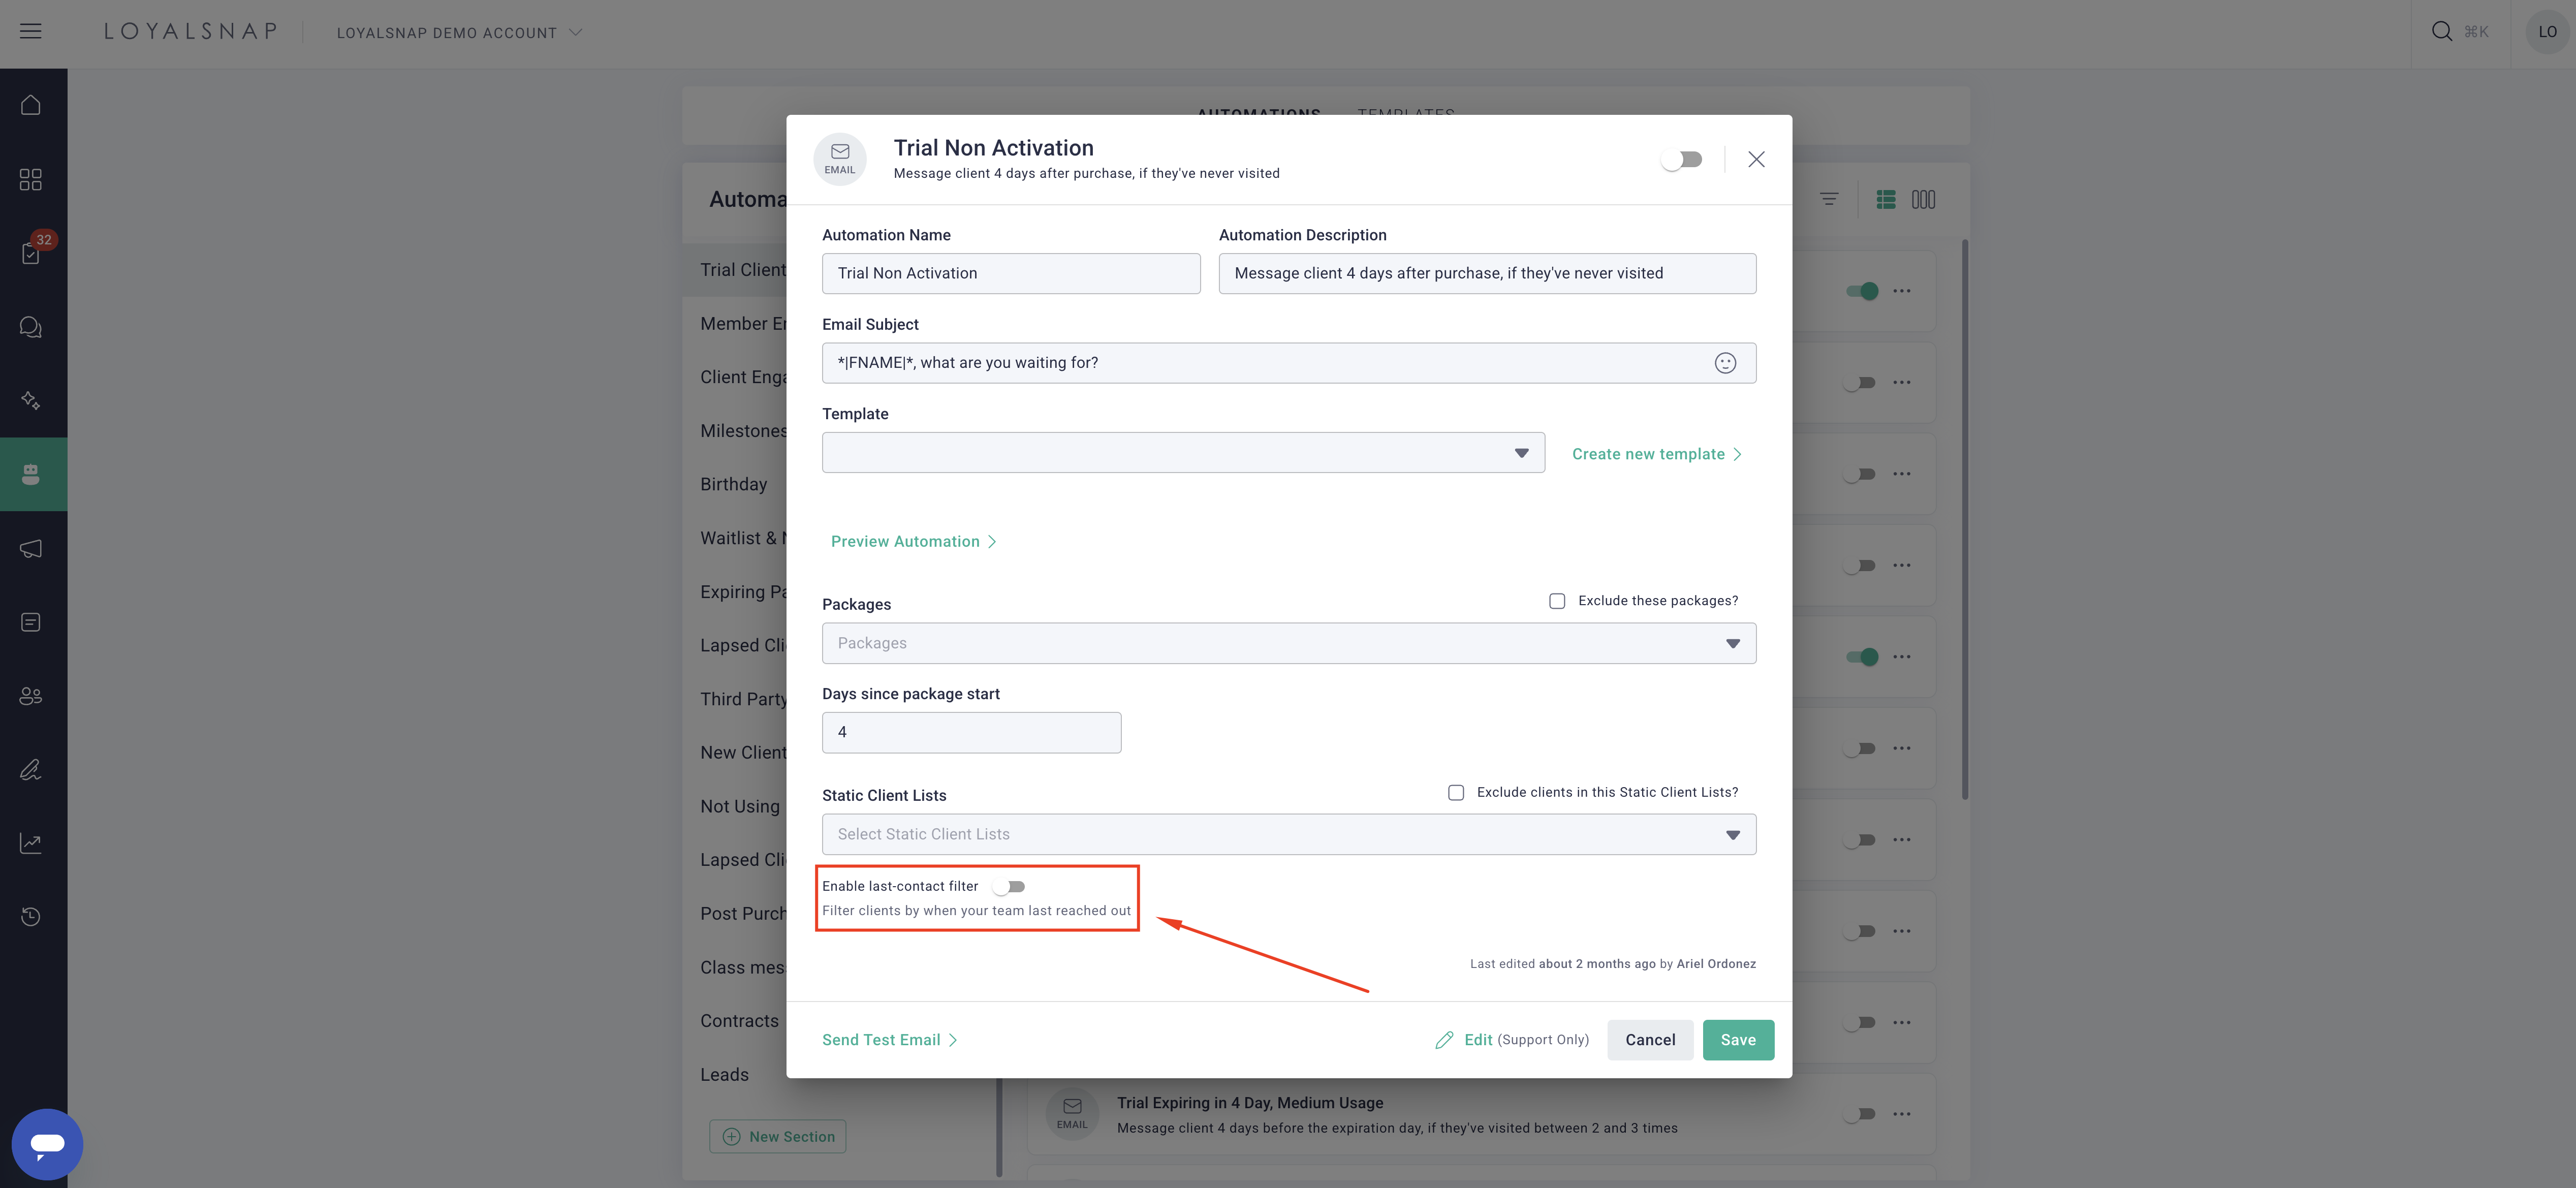
Task: Click the Automation Name input field
Action: coord(1011,273)
